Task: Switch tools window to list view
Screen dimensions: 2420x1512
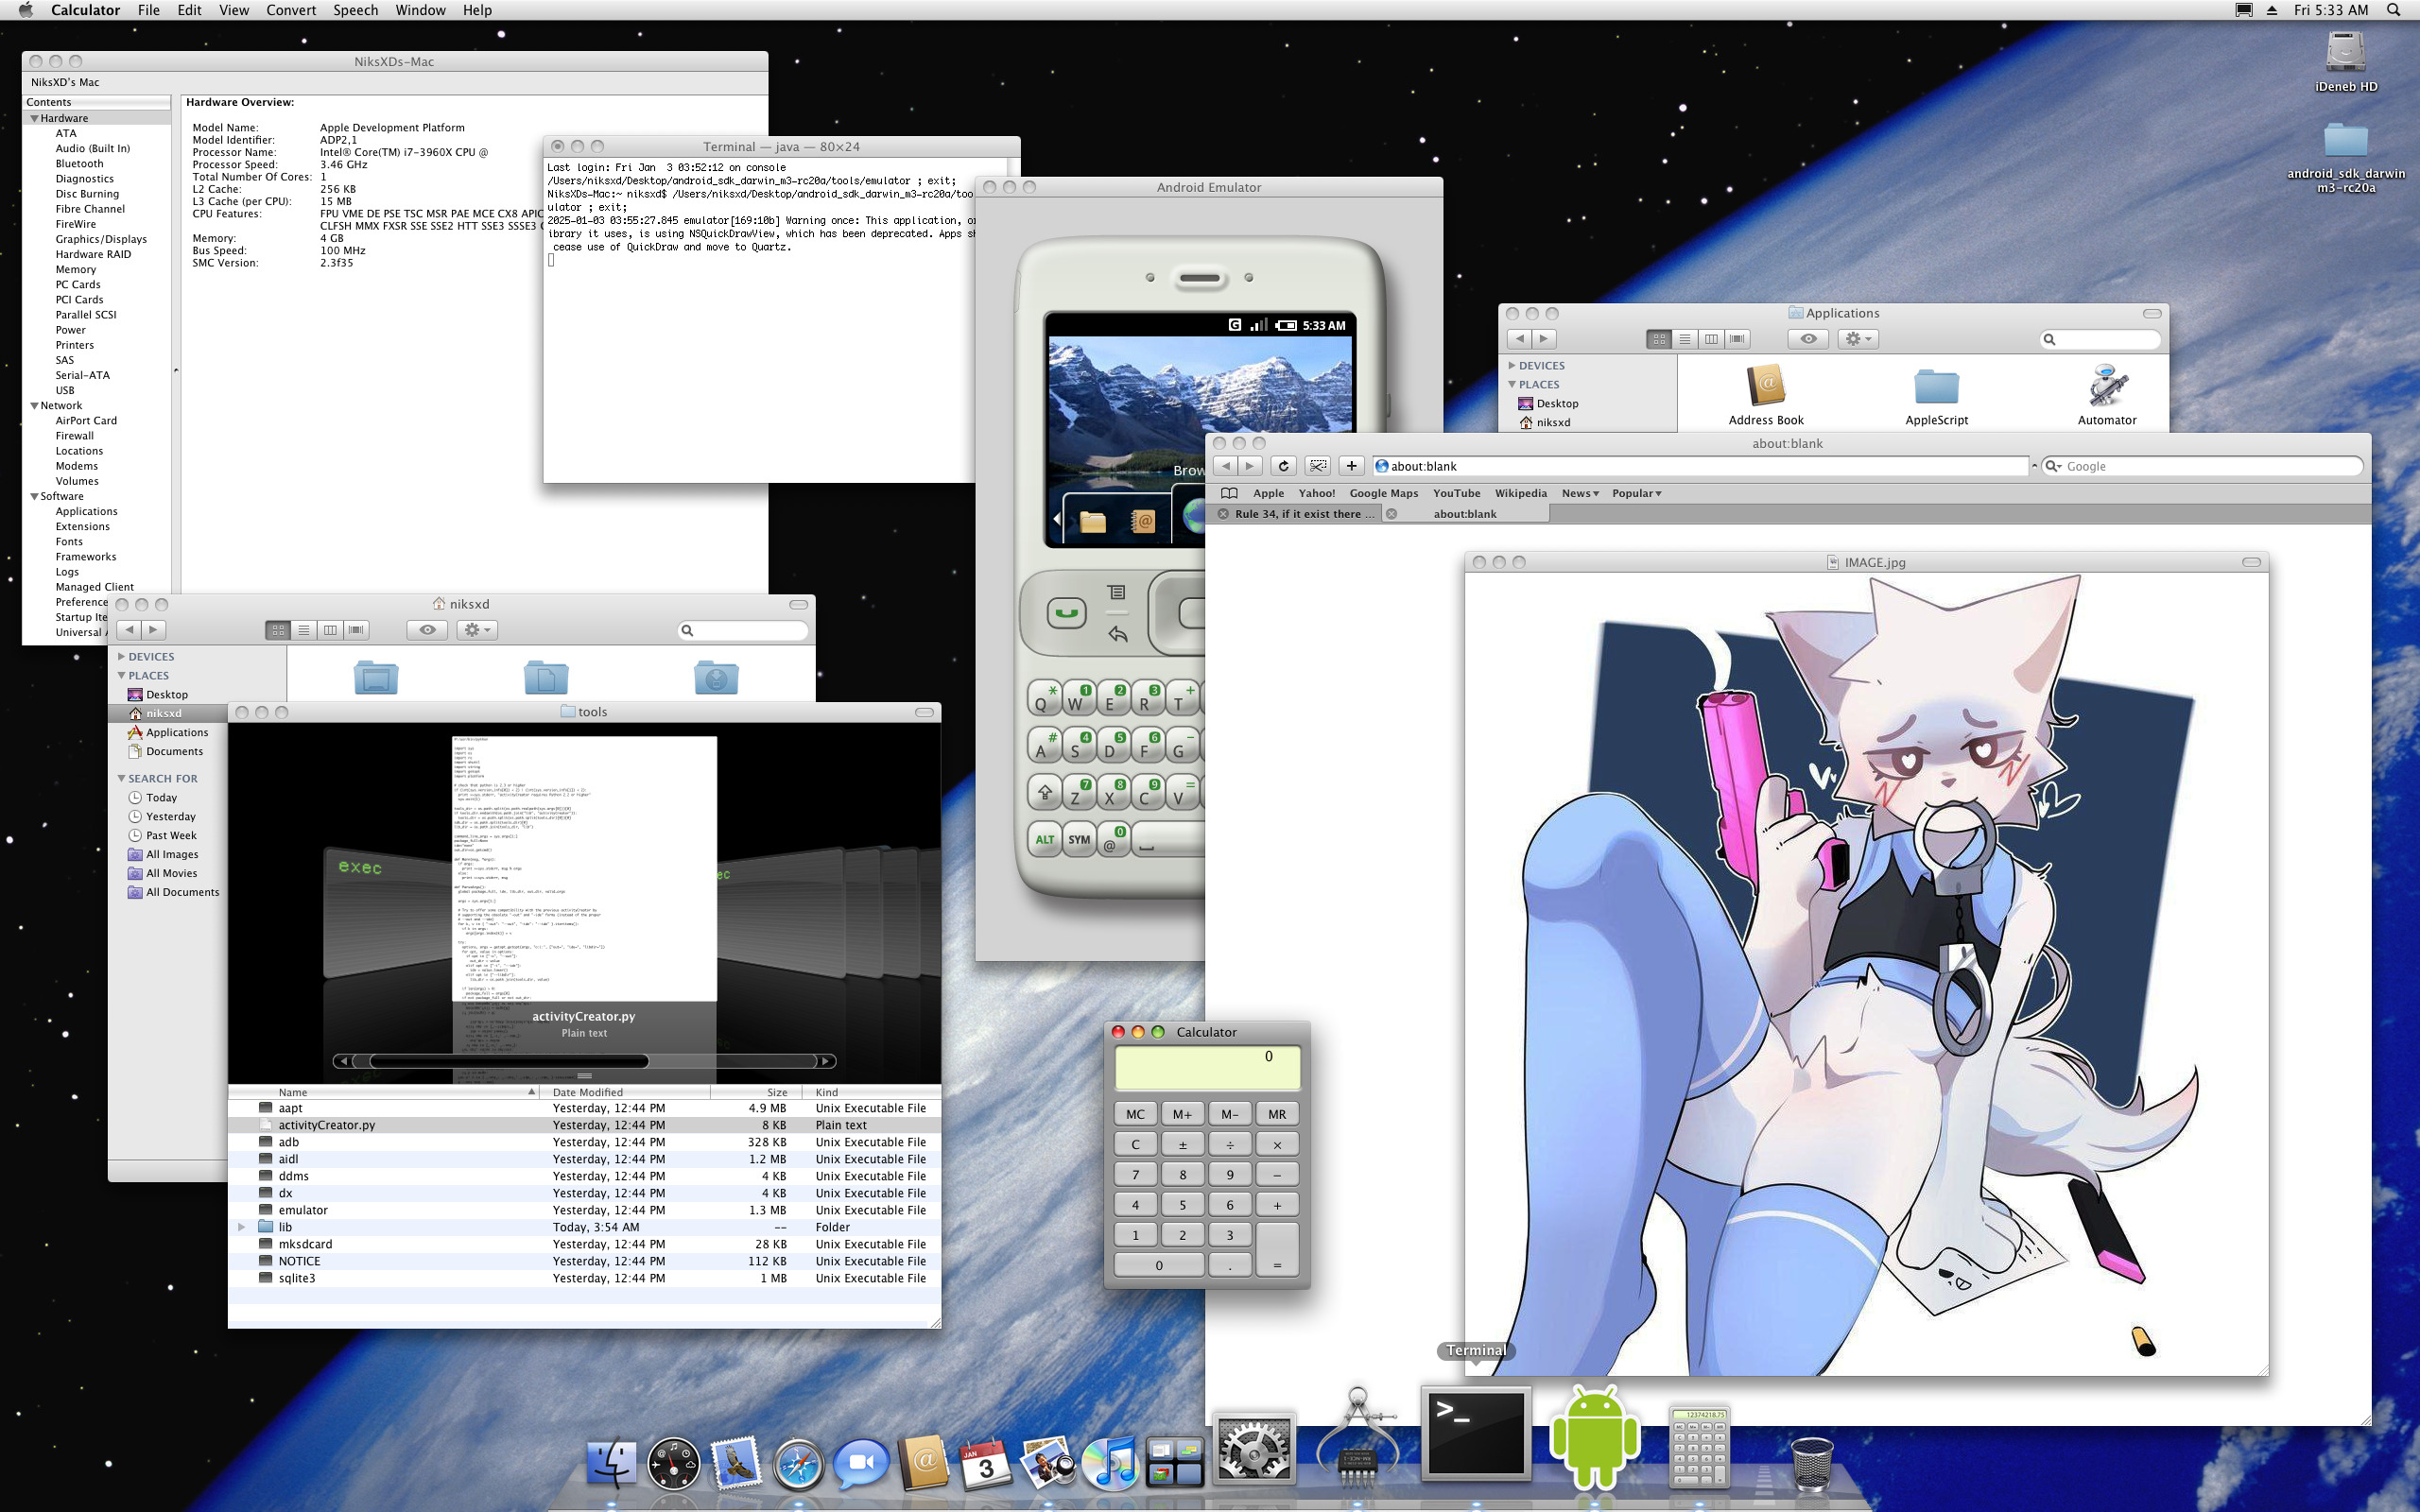Action: (x=304, y=630)
